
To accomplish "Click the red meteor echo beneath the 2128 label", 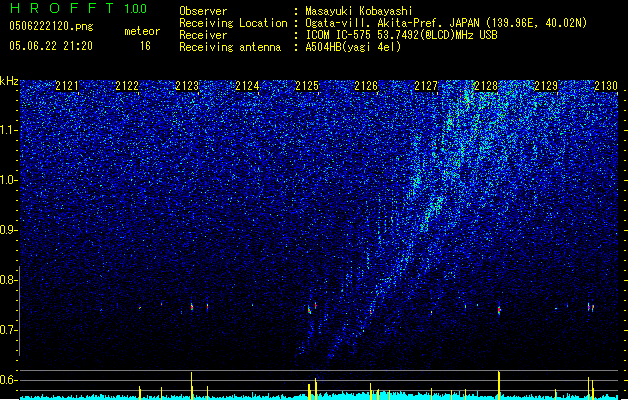I will pyautogui.click(x=499, y=310).
